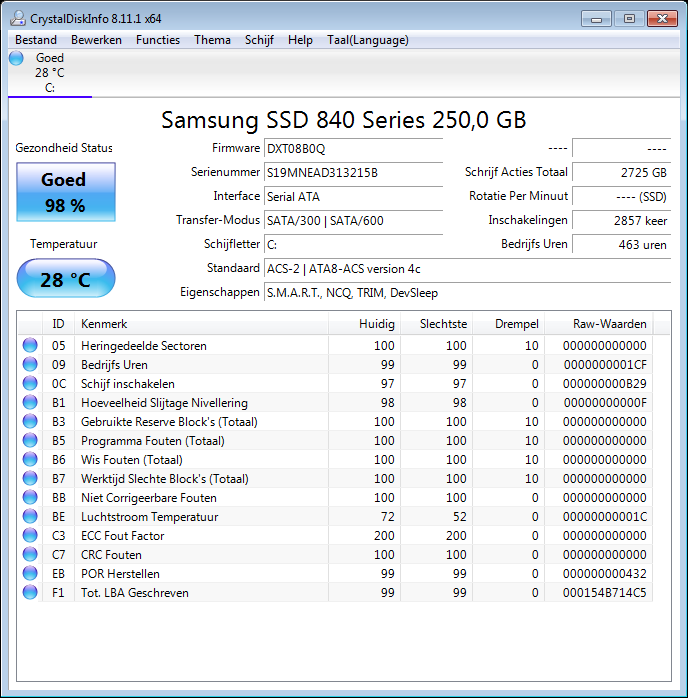Click the 28 °C temperature button

tap(66, 279)
